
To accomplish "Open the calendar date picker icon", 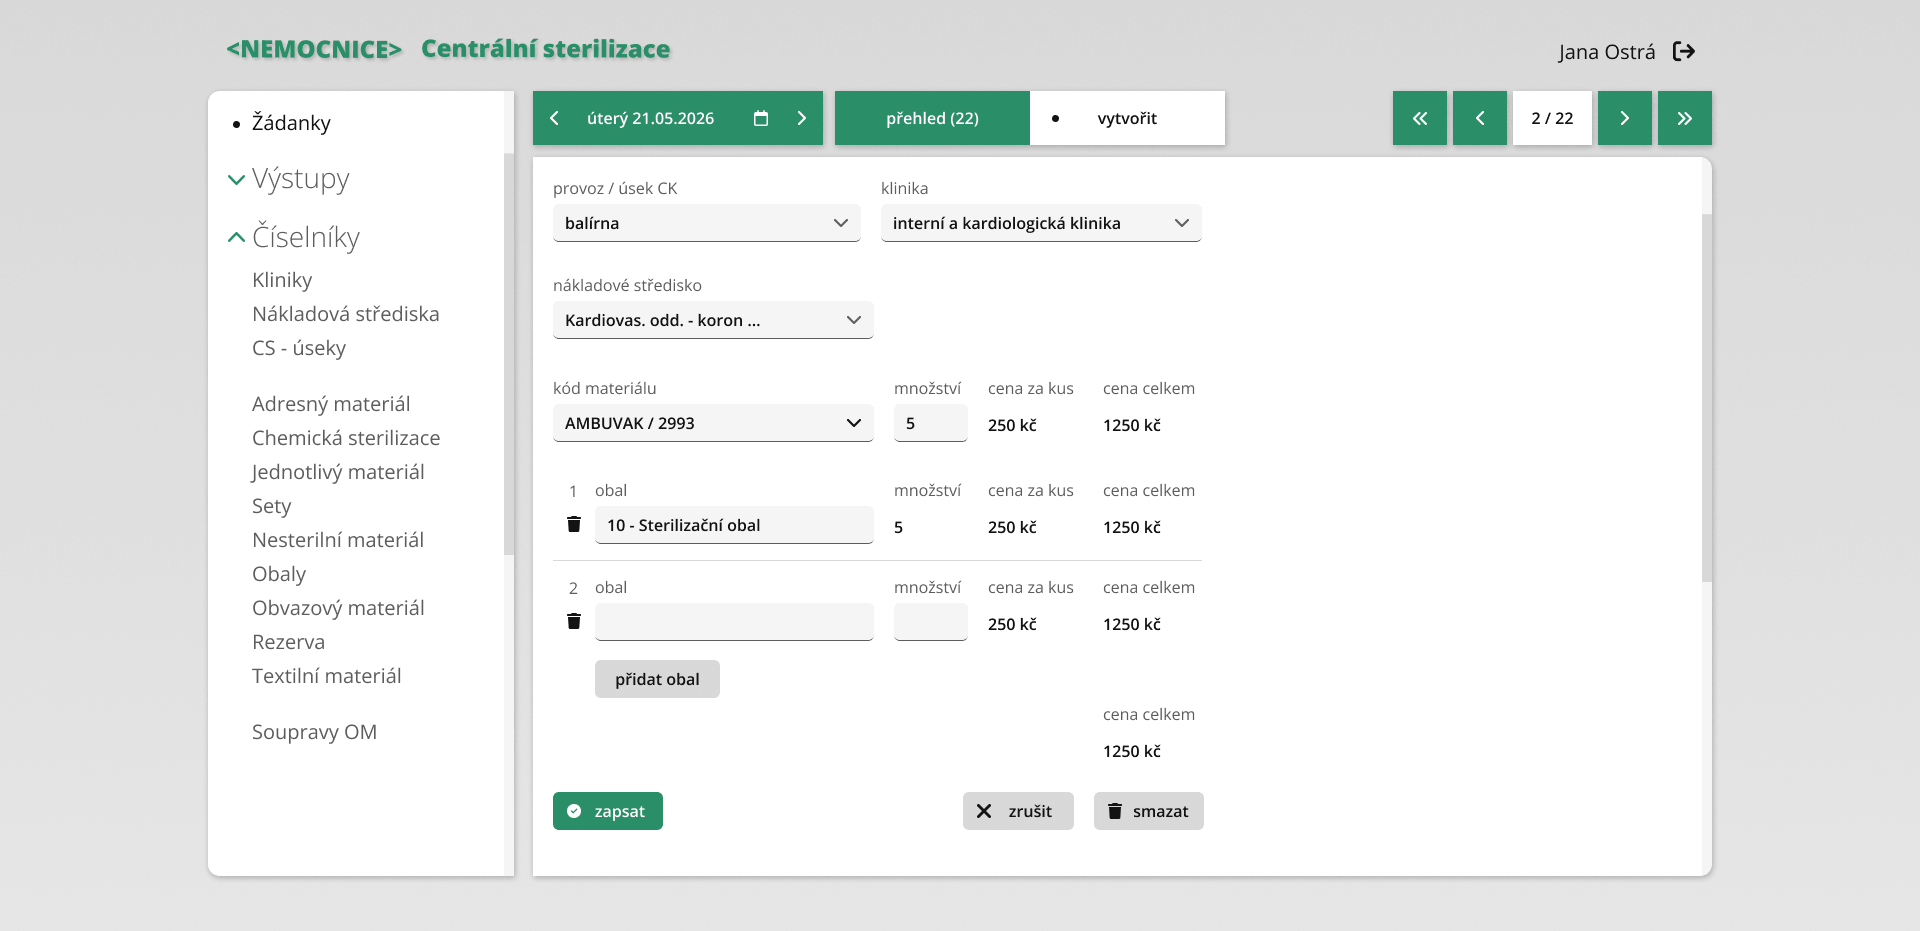I will [x=761, y=118].
